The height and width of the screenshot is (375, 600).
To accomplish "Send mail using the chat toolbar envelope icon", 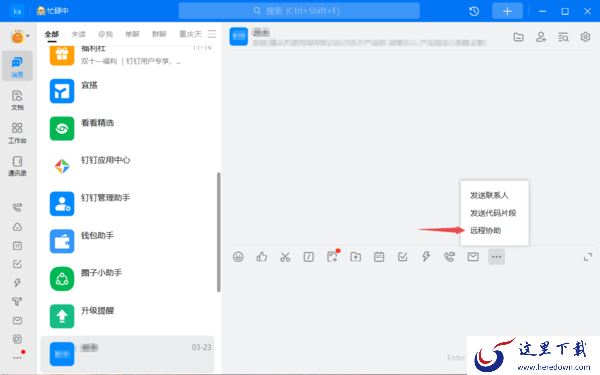I will (473, 257).
